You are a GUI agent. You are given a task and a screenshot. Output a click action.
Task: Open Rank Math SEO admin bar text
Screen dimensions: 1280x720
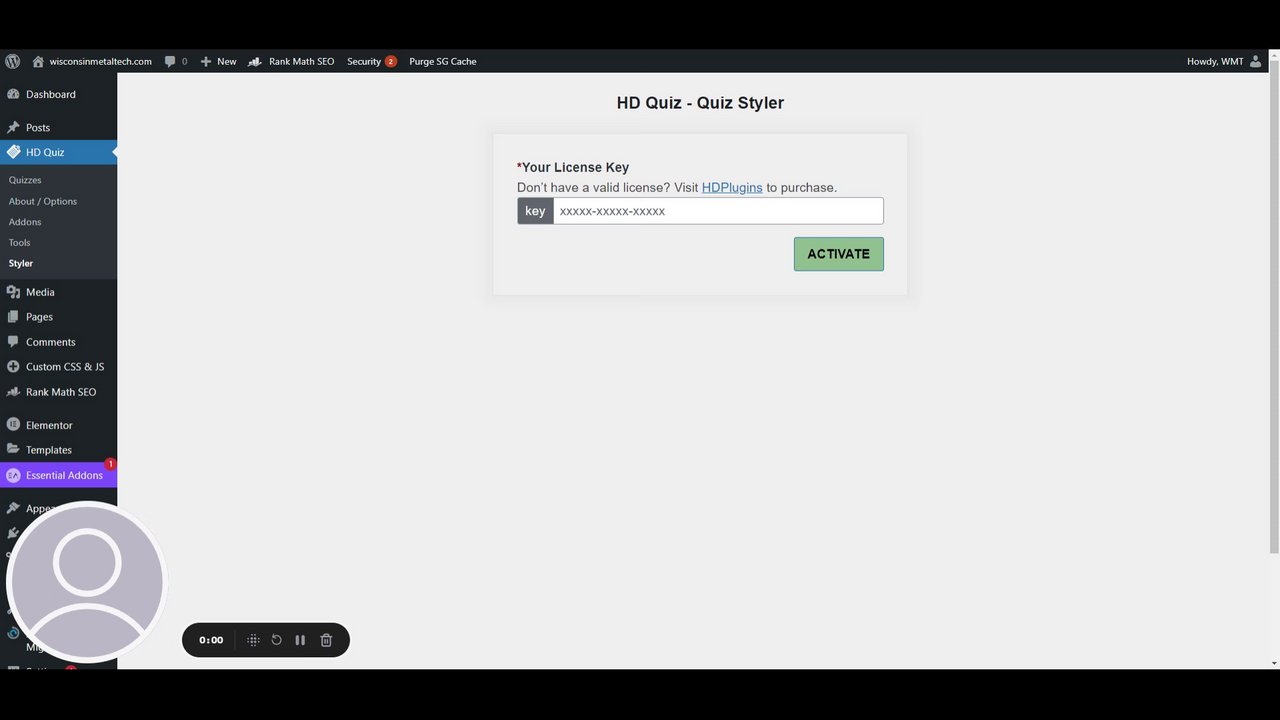coord(302,61)
